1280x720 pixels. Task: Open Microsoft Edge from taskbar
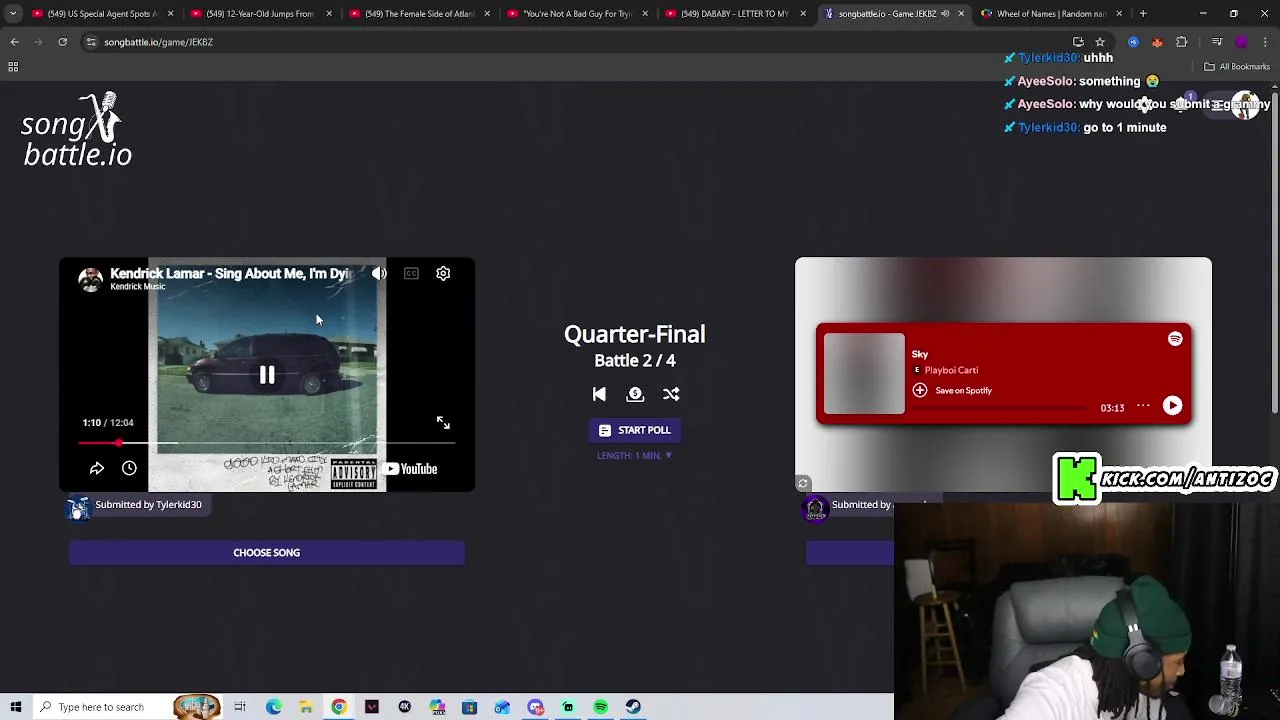[274, 707]
